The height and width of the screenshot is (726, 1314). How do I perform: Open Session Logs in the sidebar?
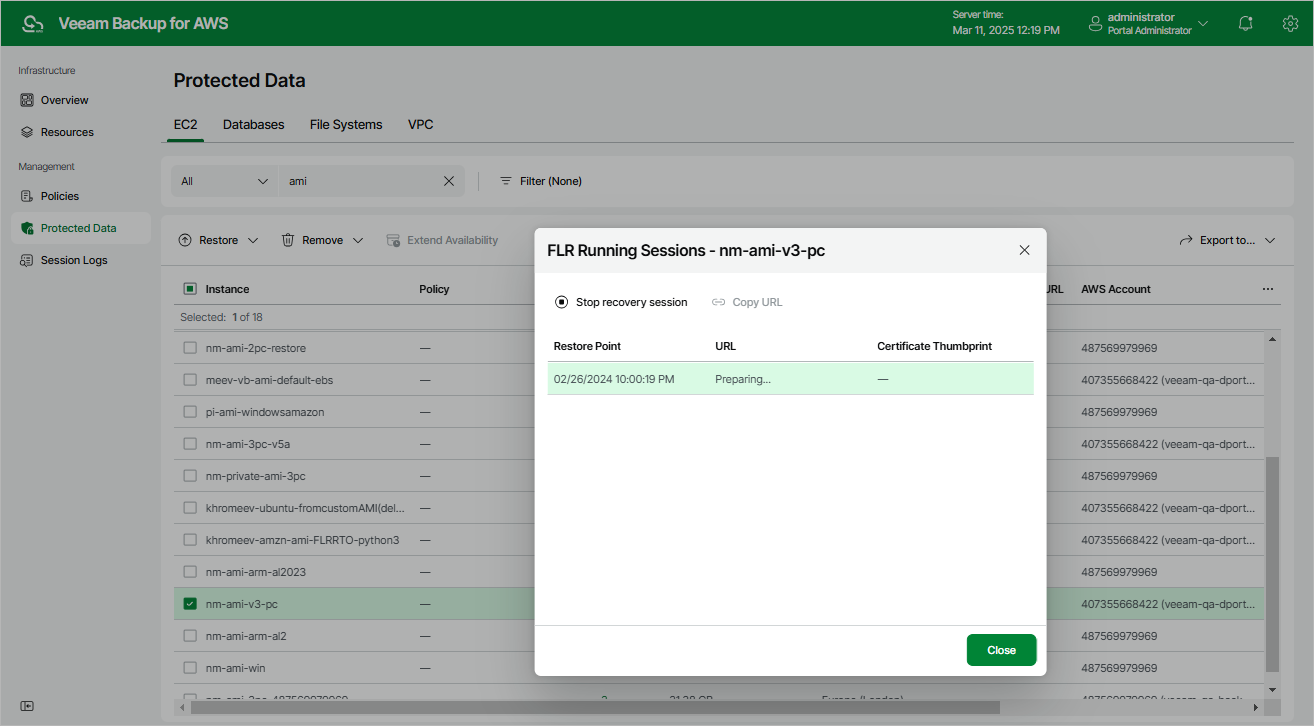click(x=74, y=260)
